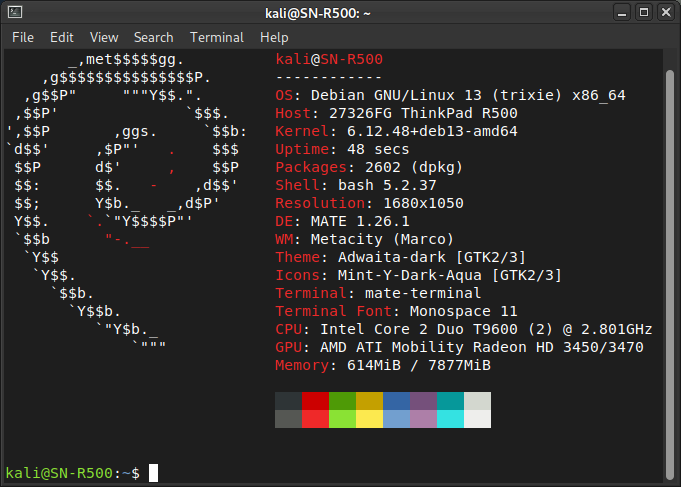The image size is (681, 487).
Task: Maximize the terminal window
Action: [641, 12]
